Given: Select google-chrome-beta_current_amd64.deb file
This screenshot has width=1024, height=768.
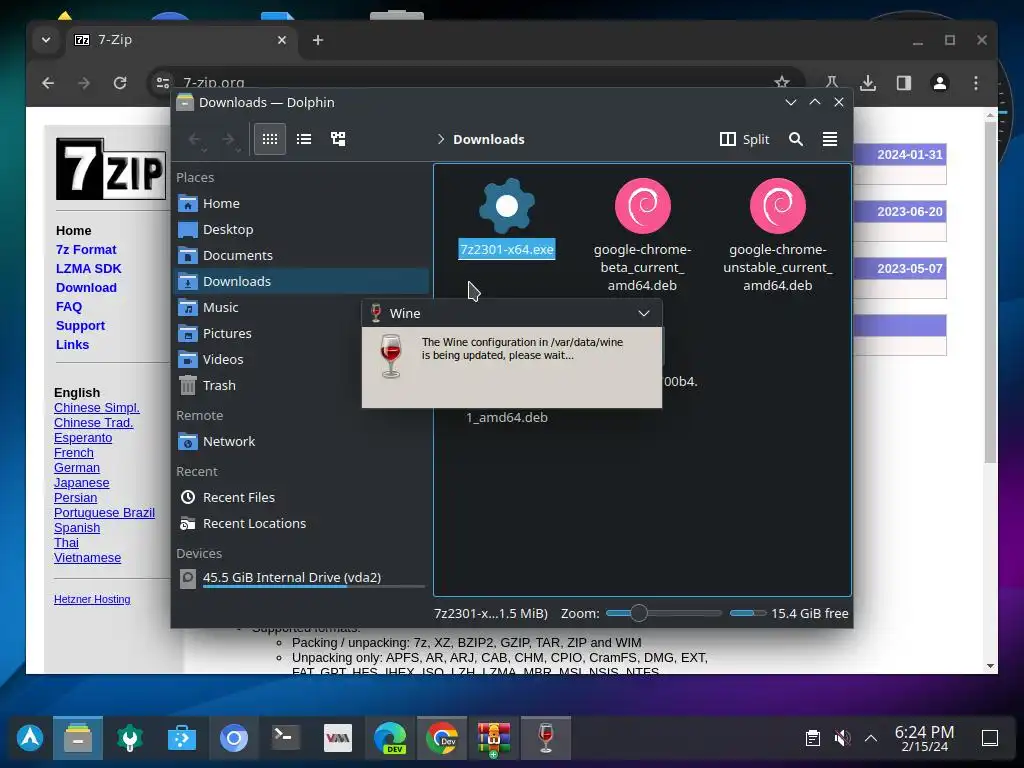Looking at the screenshot, I should tap(643, 235).
